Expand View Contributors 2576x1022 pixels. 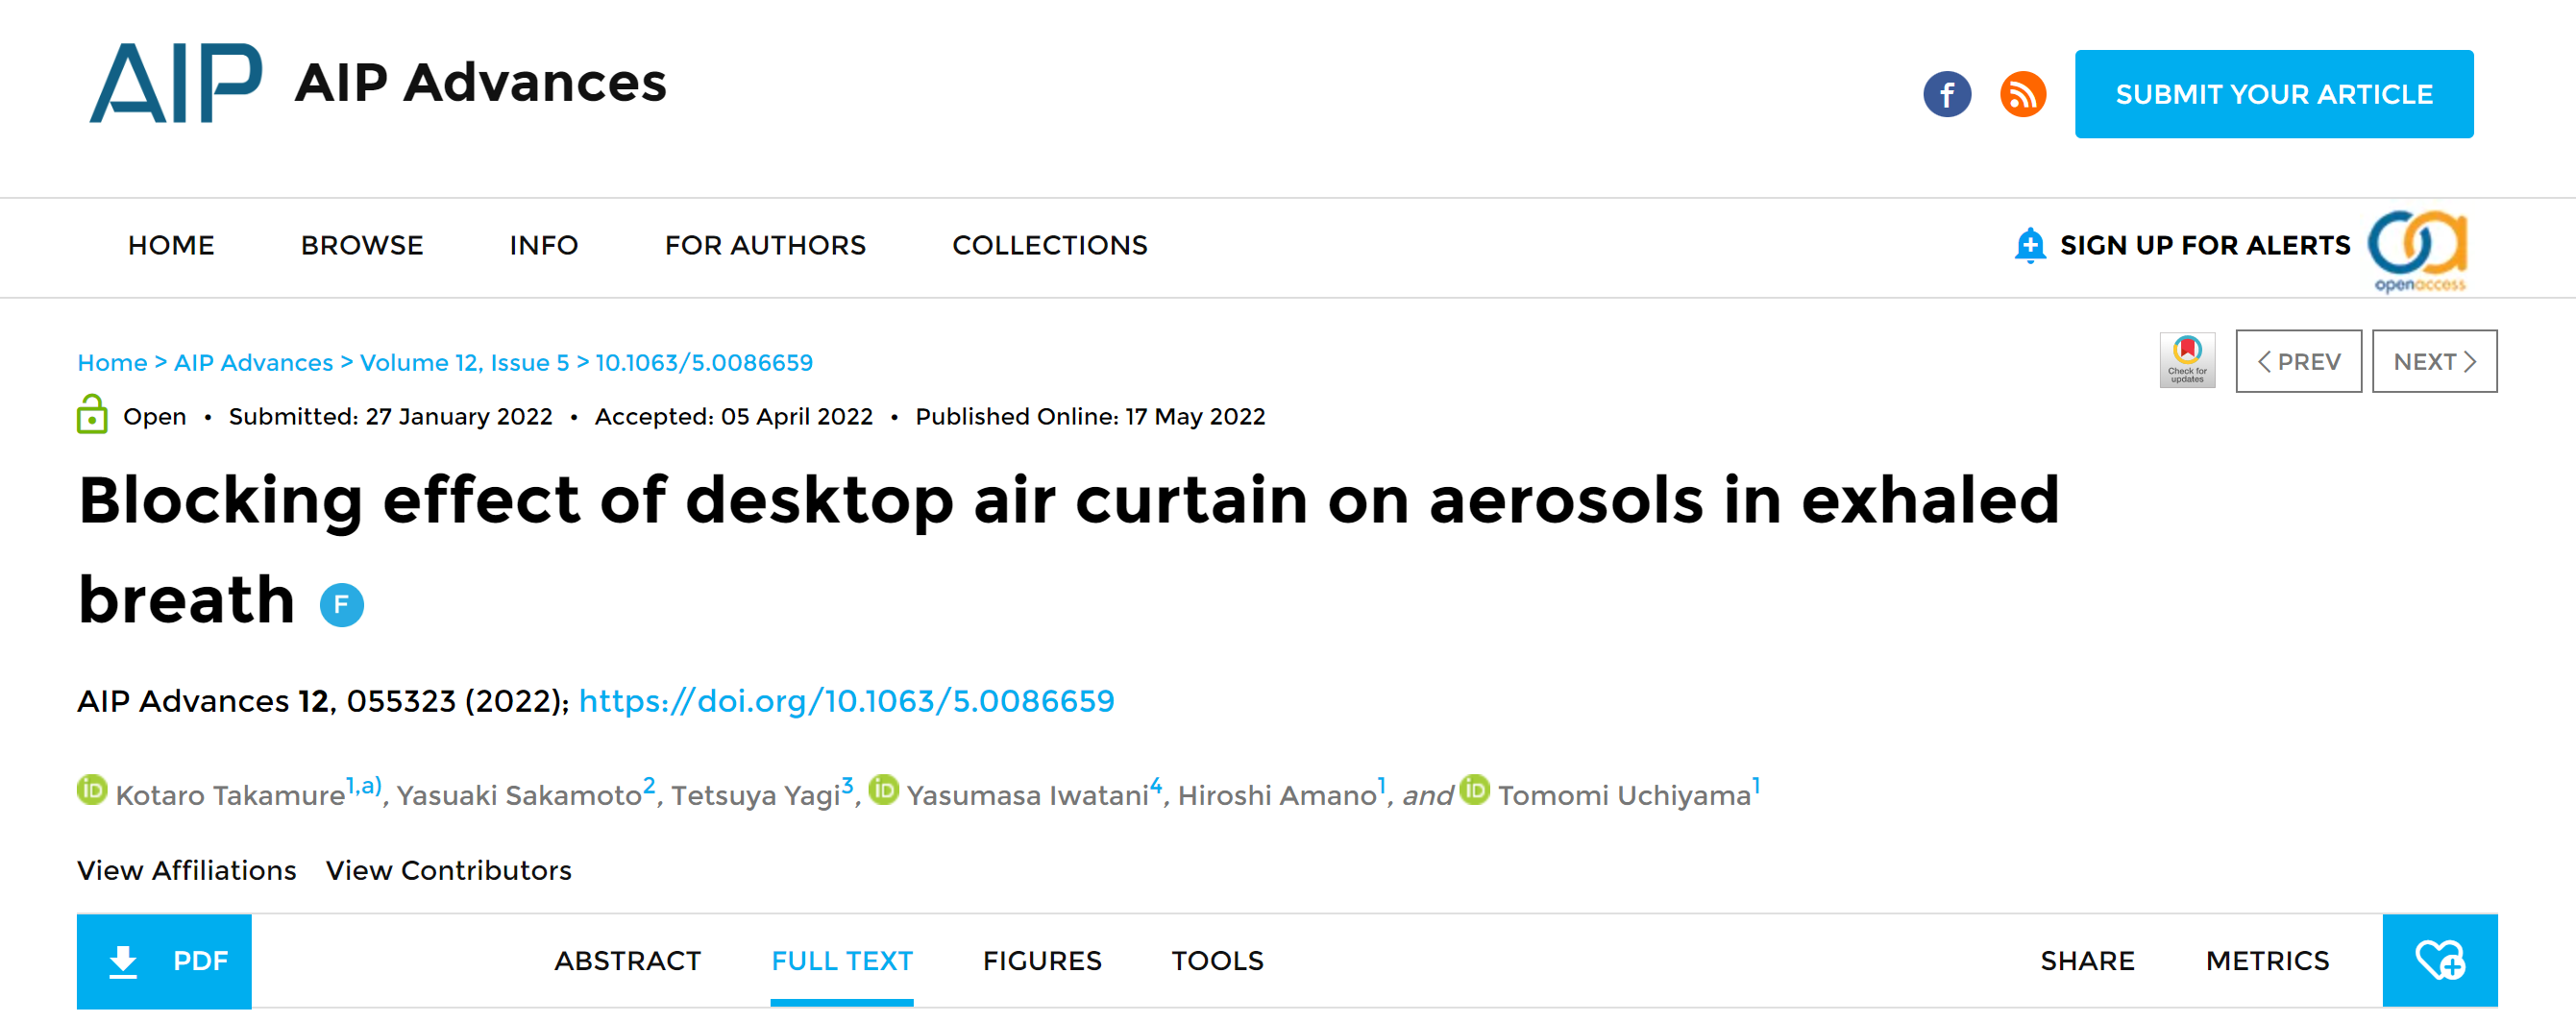pyautogui.click(x=448, y=870)
